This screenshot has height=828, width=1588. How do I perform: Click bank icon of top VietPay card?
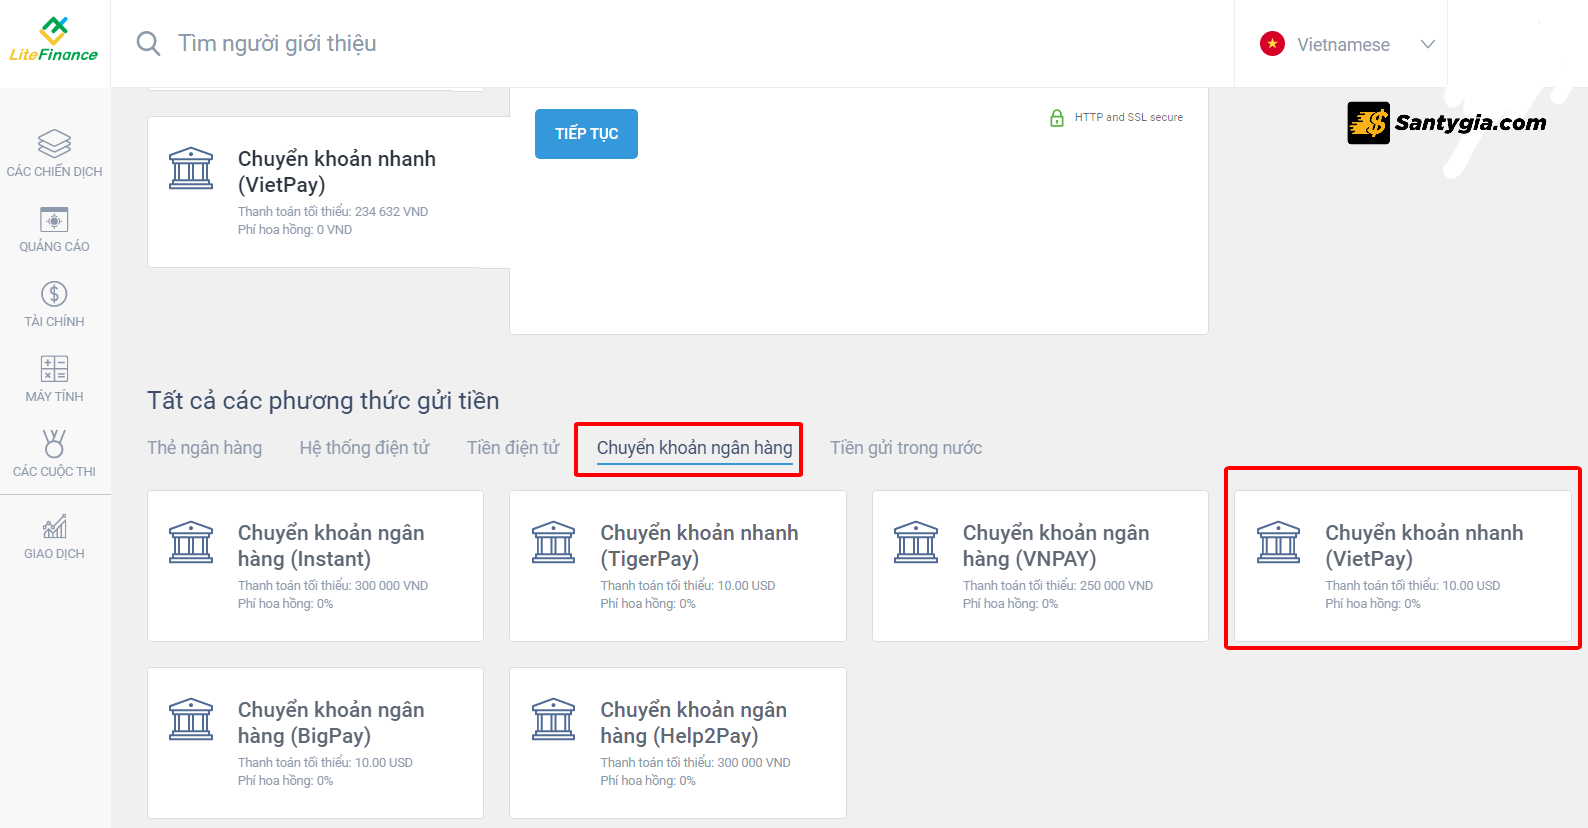coord(191,168)
